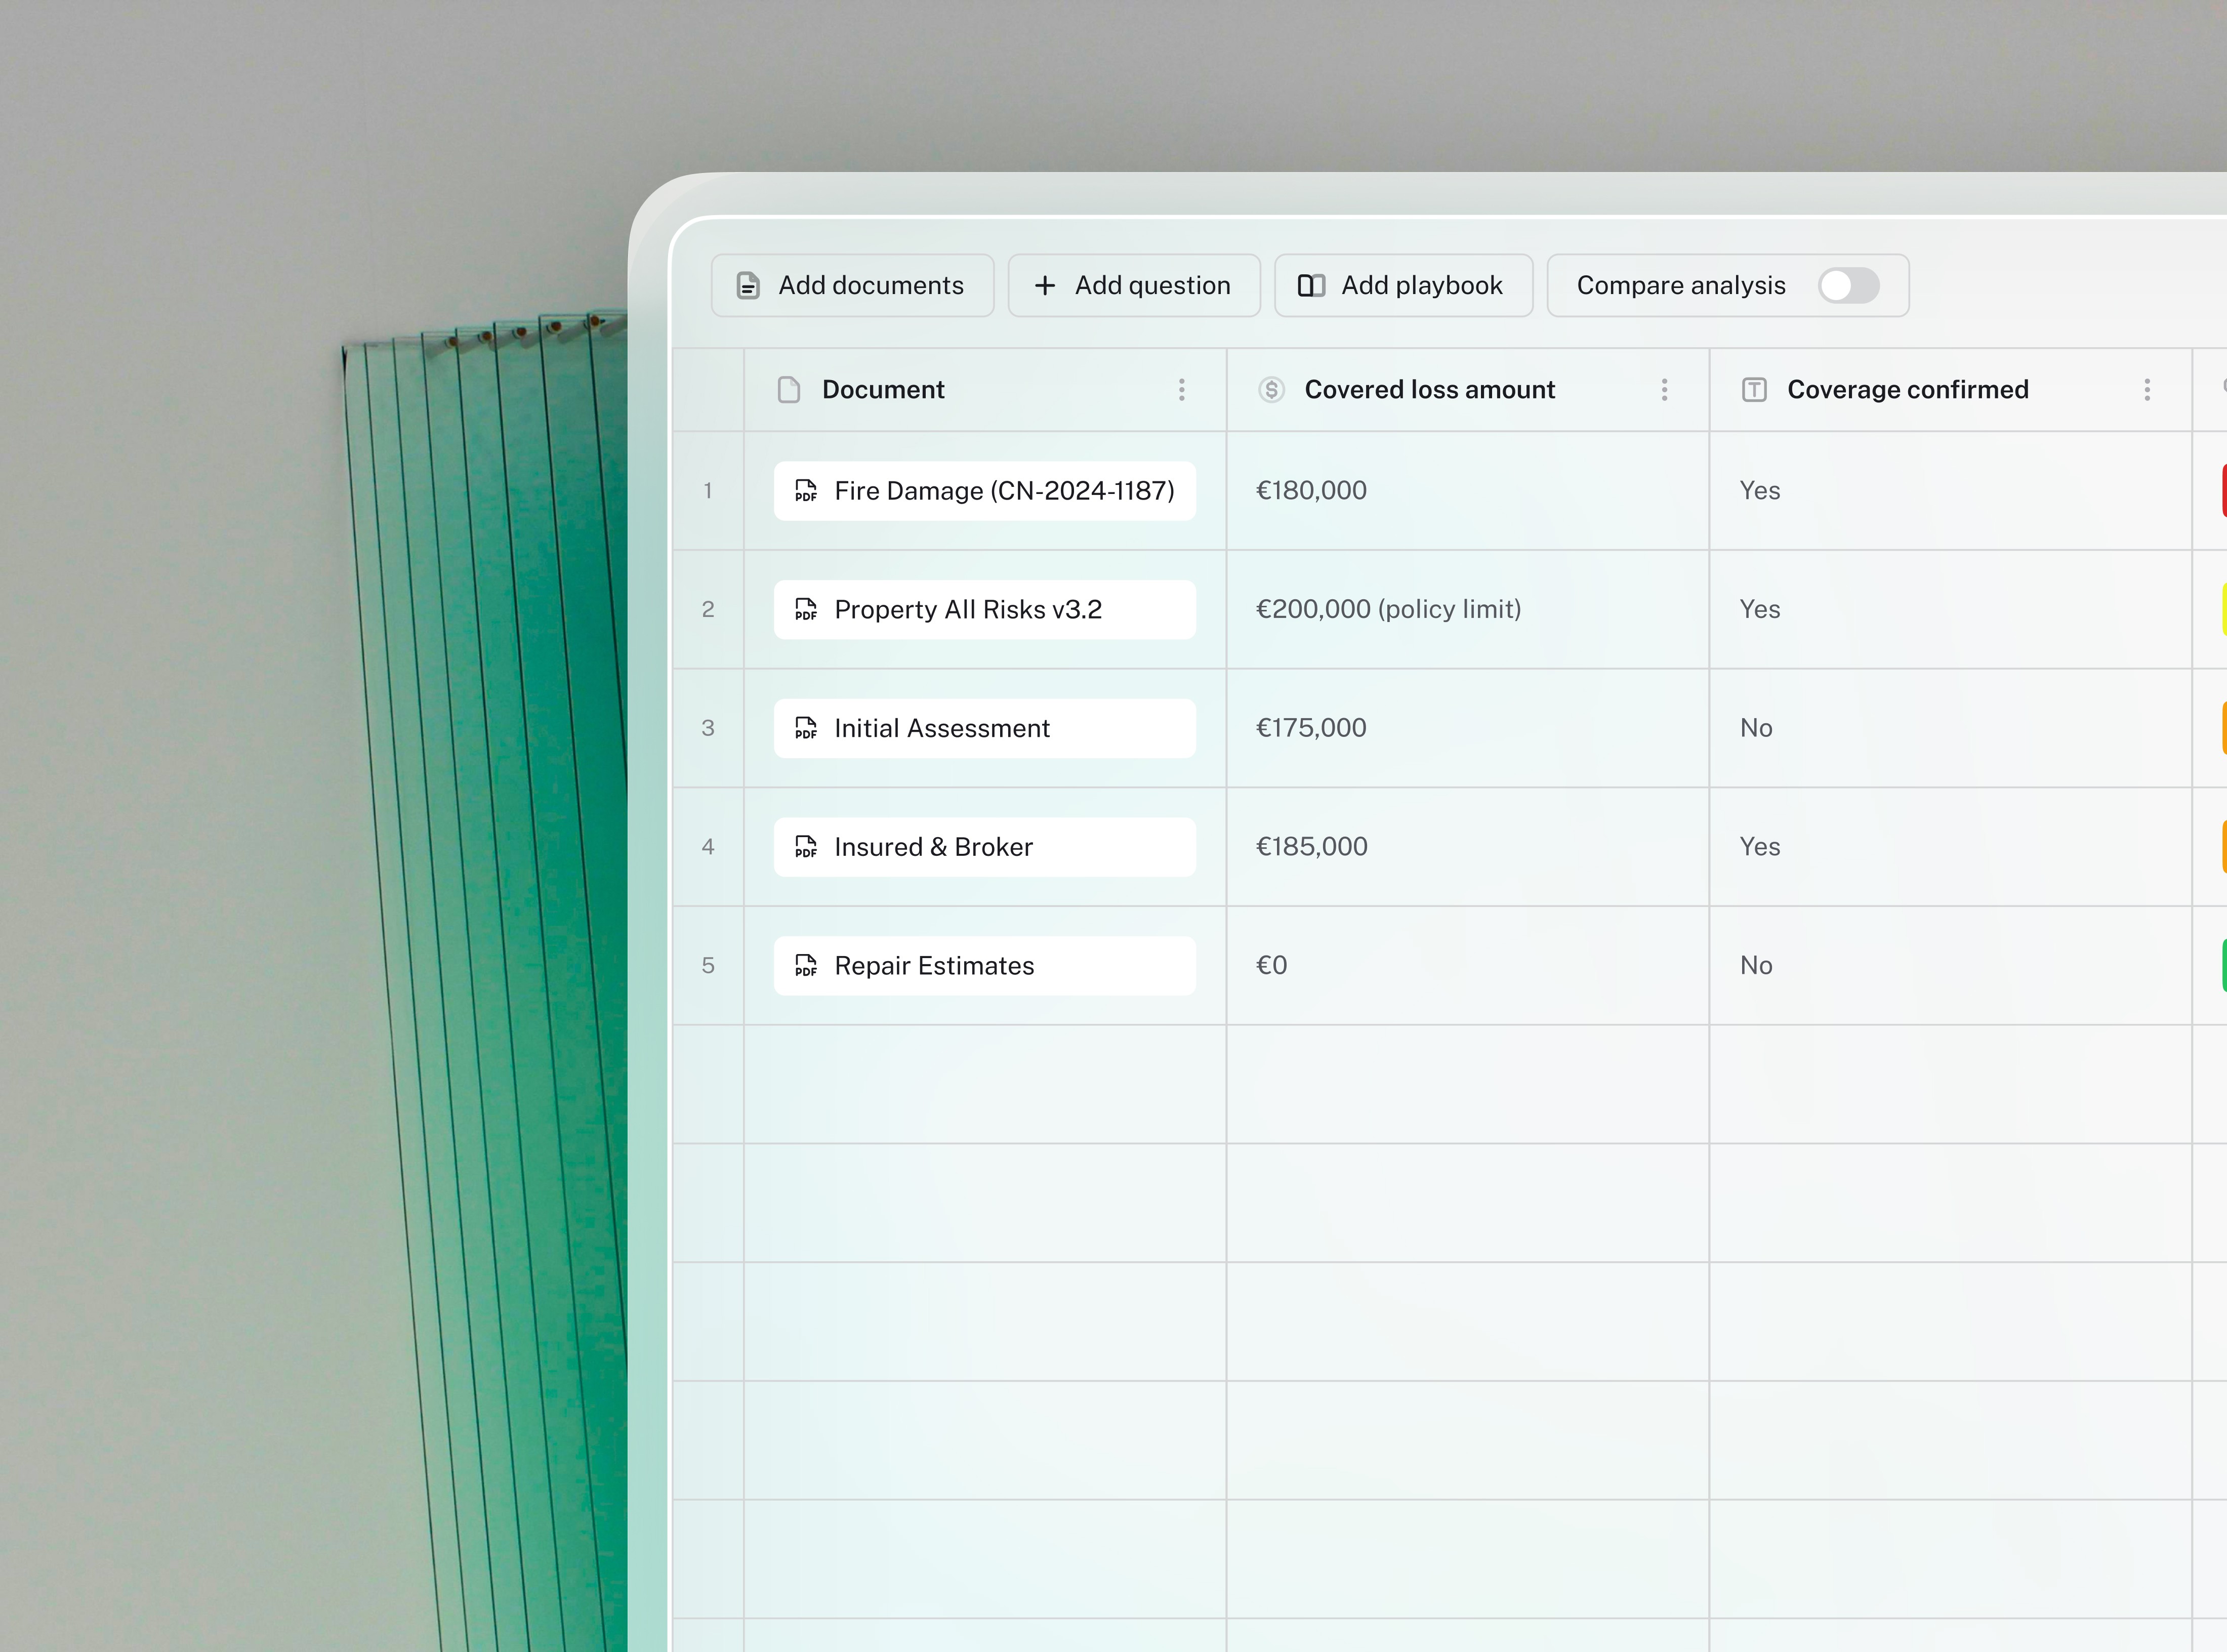Screen dimensions: 2227x1652
Task: Click the text-type icon beside Coverage confirmed
Action: point(1754,390)
